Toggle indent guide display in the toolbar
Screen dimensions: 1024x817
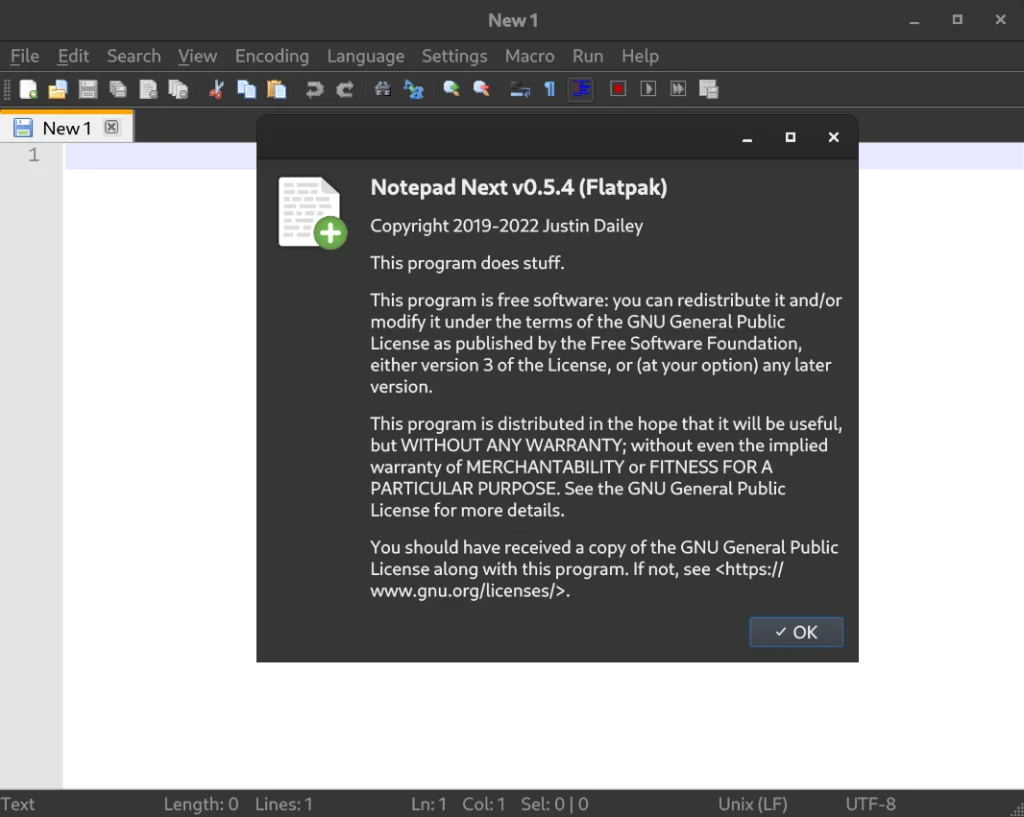[x=581, y=89]
